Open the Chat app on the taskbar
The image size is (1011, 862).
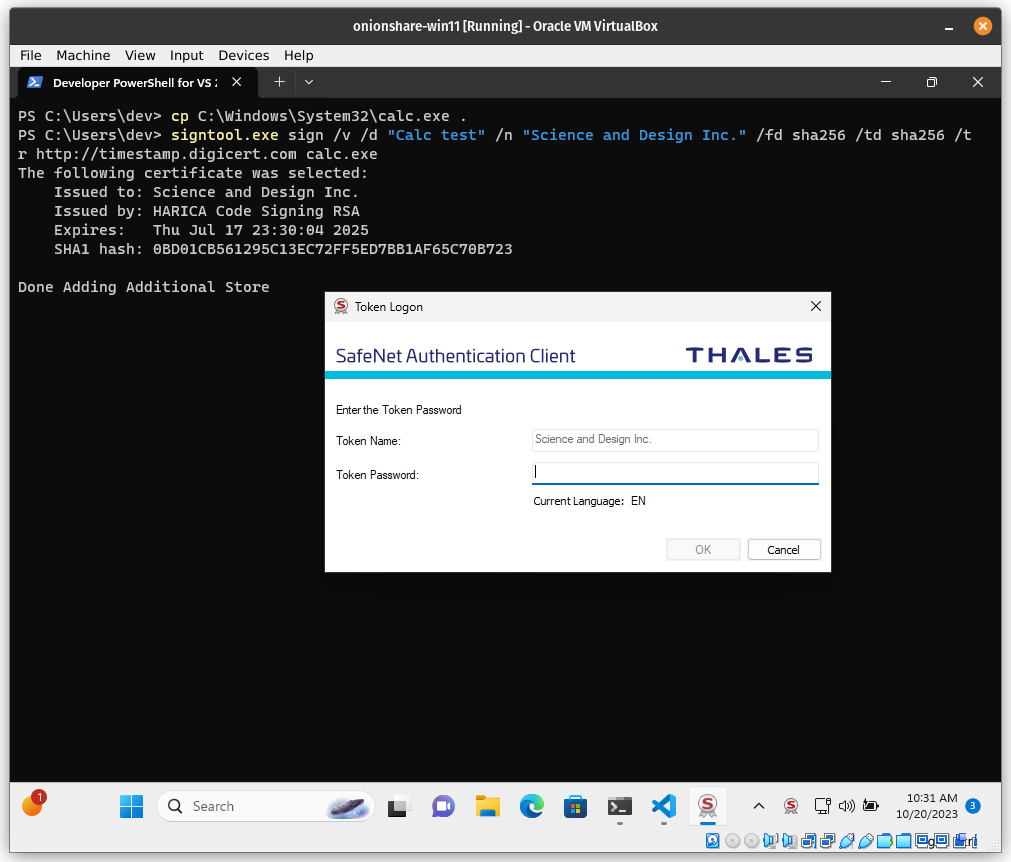[x=443, y=807]
